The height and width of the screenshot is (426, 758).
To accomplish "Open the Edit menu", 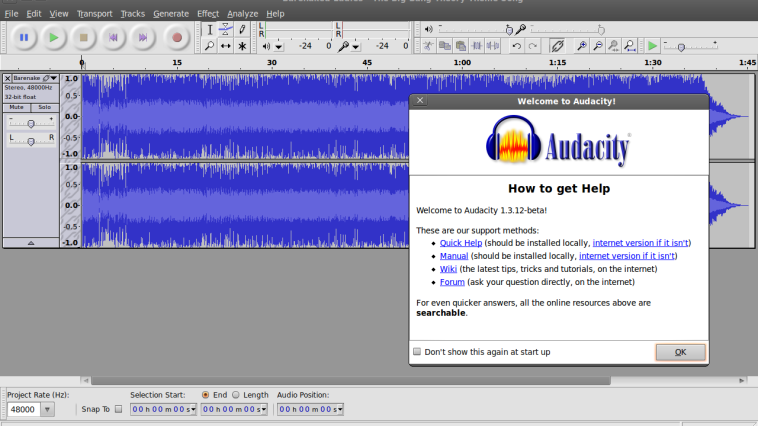I will click(x=33, y=14).
